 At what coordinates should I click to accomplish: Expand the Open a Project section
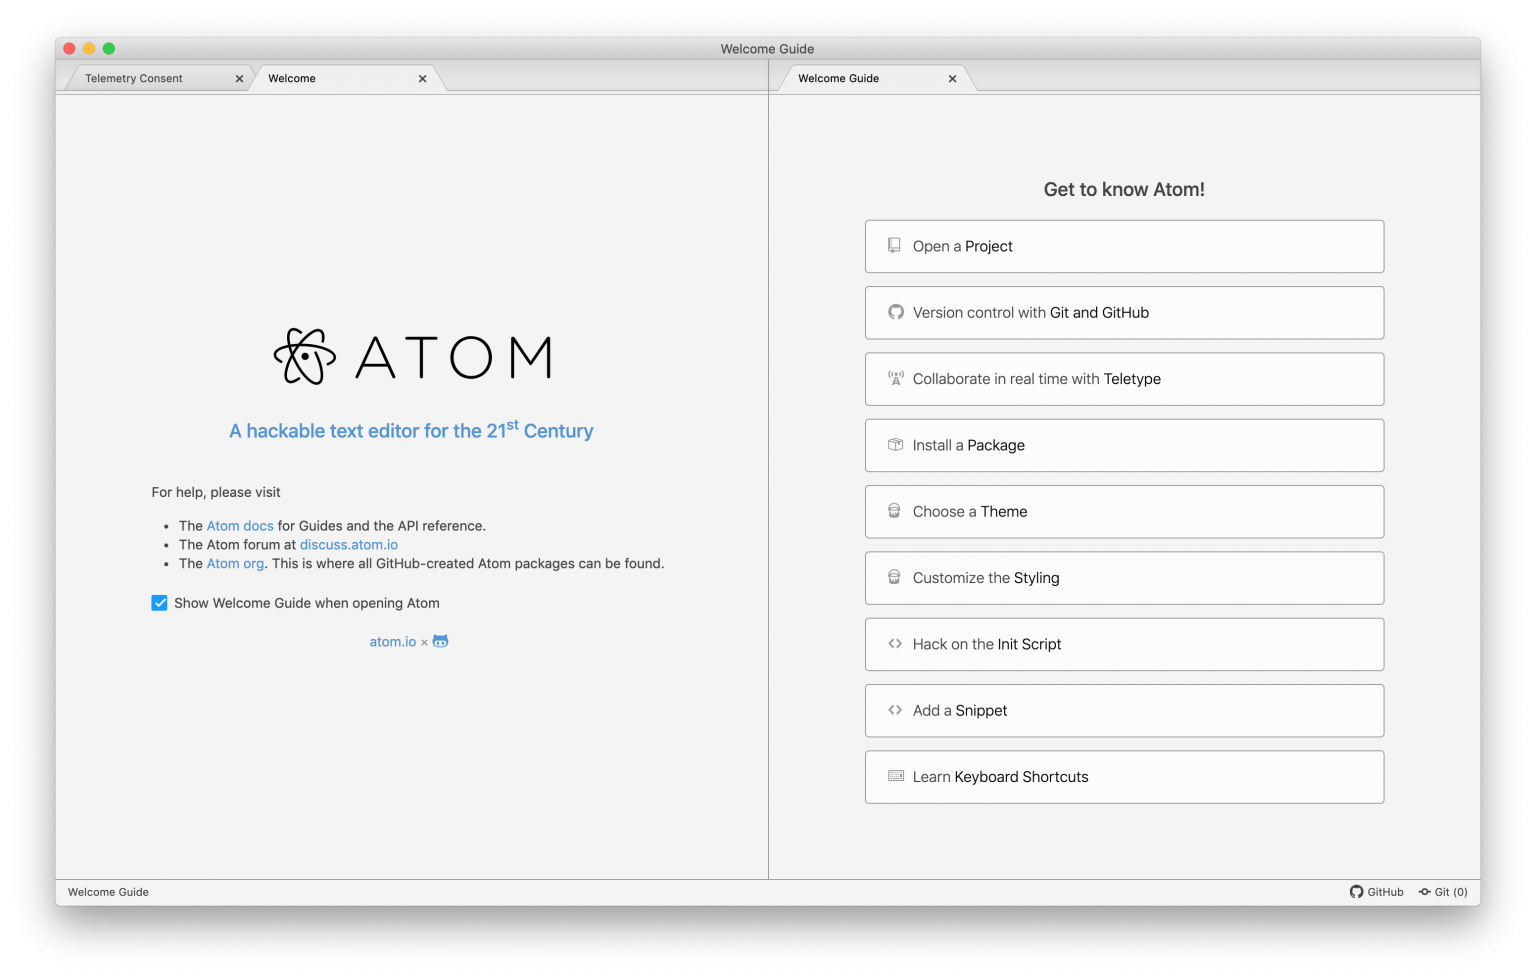(x=1123, y=247)
